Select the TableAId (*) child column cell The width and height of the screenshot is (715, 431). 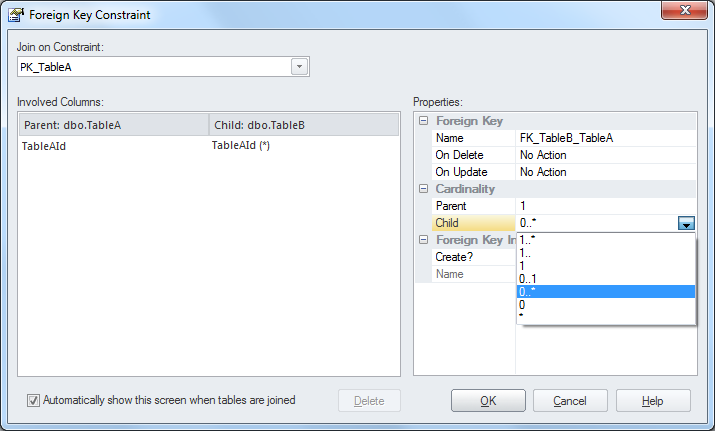coord(241,146)
